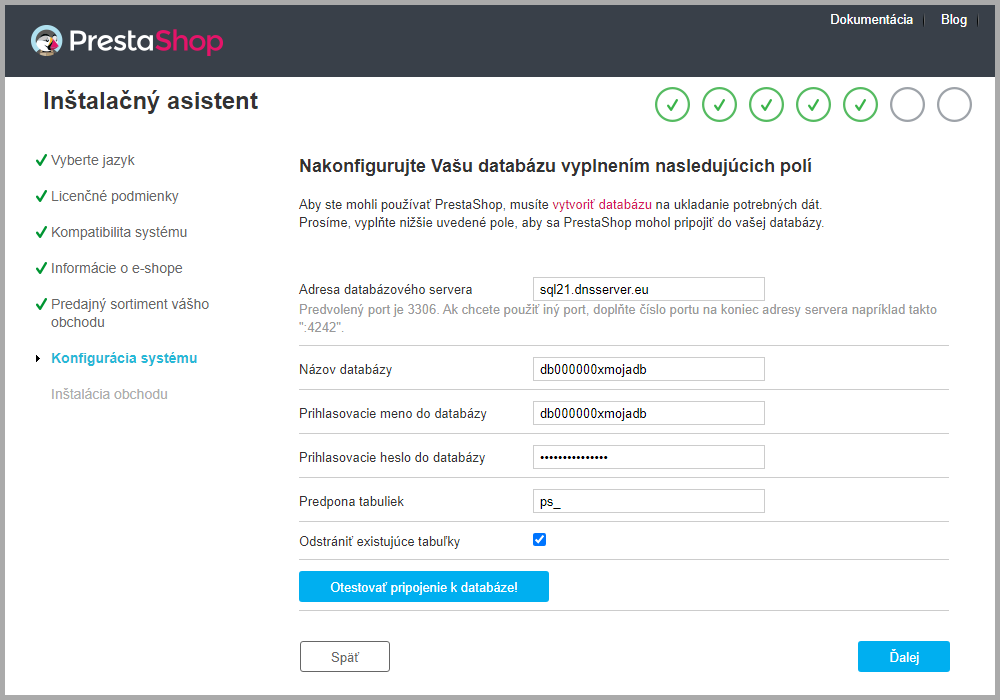Click the checkmark beside Informácie o e-shope
Image resolution: width=1000 pixels, height=700 pixels.
41,268
